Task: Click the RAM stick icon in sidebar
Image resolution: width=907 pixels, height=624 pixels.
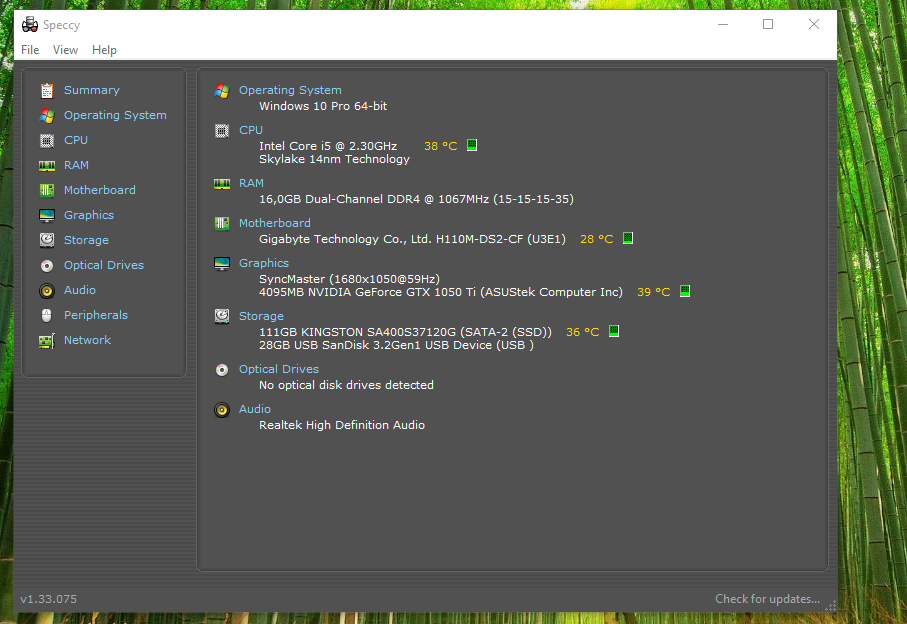Action: click(x=47, y=166)
